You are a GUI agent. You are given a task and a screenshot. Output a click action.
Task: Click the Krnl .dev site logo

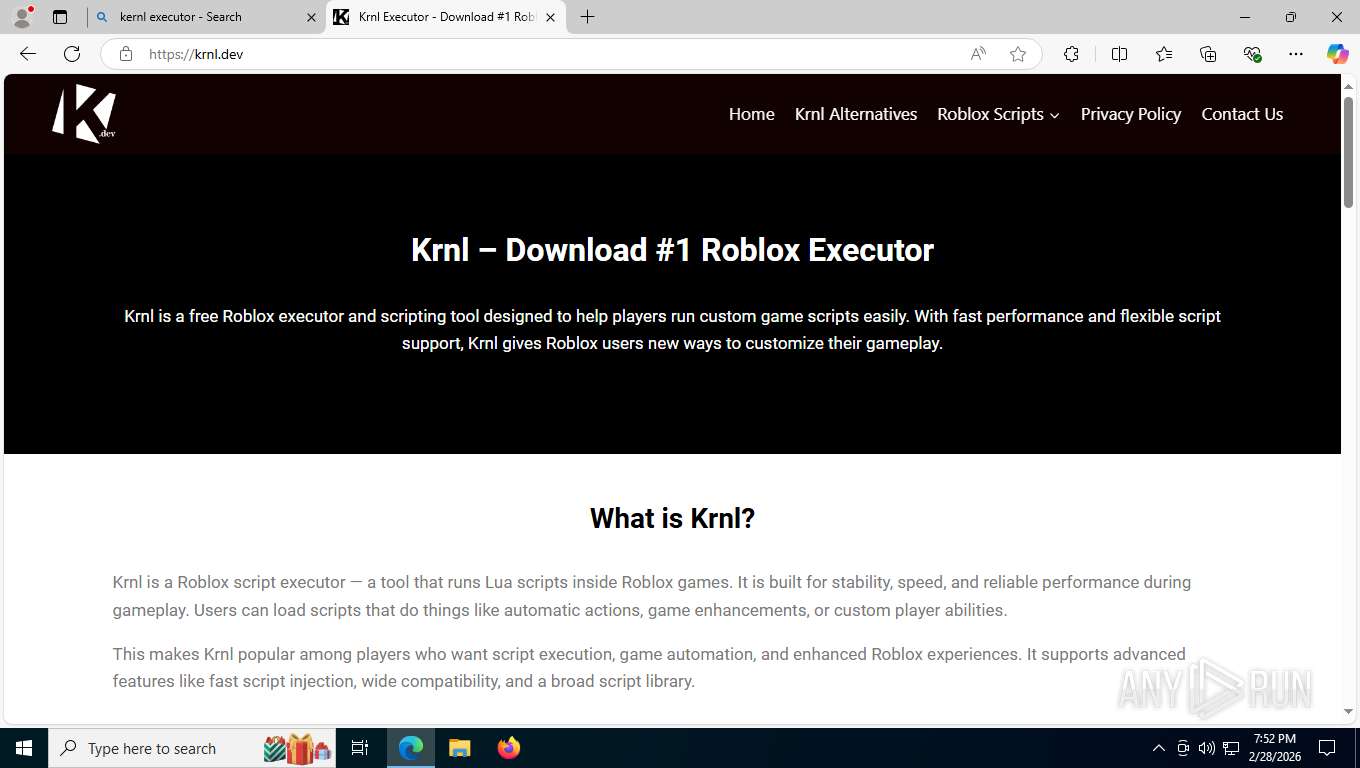click(x=84, y=114)
